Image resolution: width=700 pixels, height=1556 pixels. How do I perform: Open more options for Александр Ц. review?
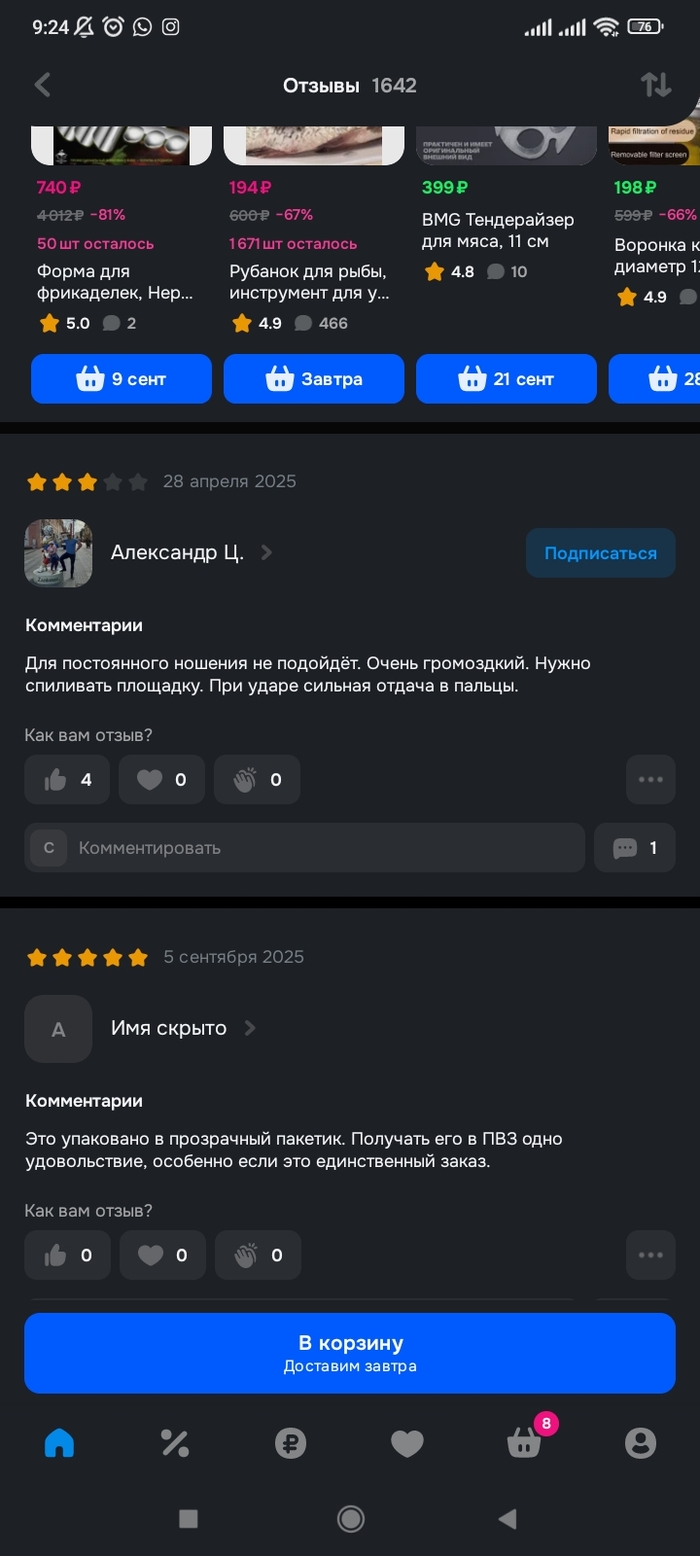pyautogui.click(x=651, y=780)
